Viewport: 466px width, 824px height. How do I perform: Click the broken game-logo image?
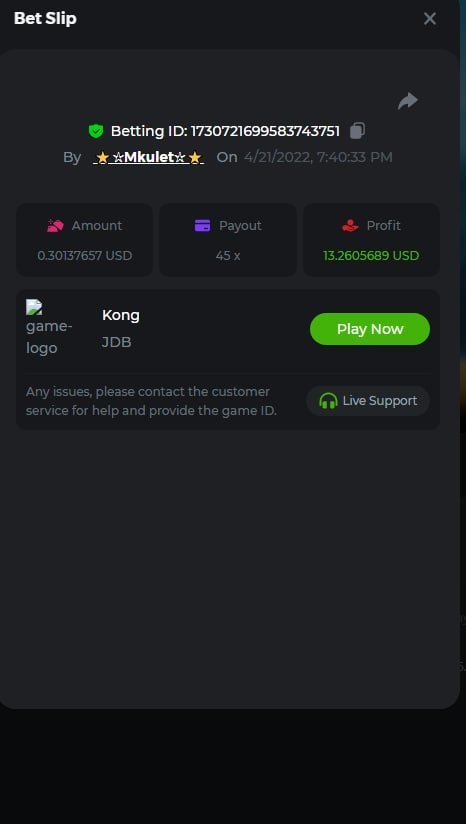point(49,328)
